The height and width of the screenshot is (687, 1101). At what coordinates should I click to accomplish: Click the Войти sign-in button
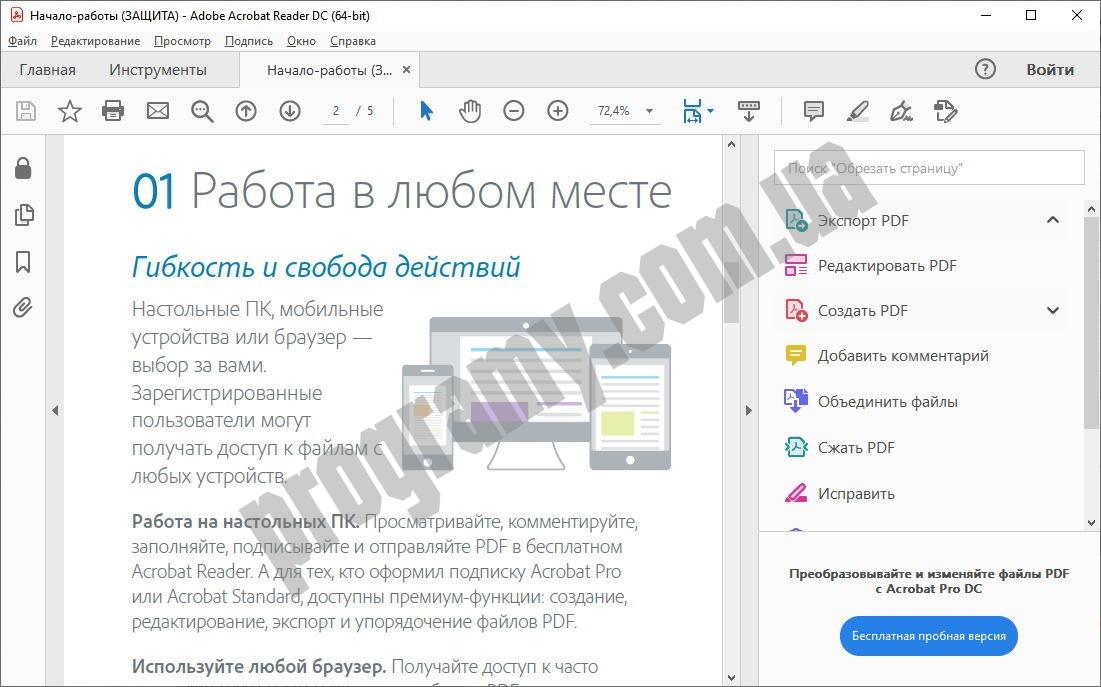click(x=1050, y=69)
